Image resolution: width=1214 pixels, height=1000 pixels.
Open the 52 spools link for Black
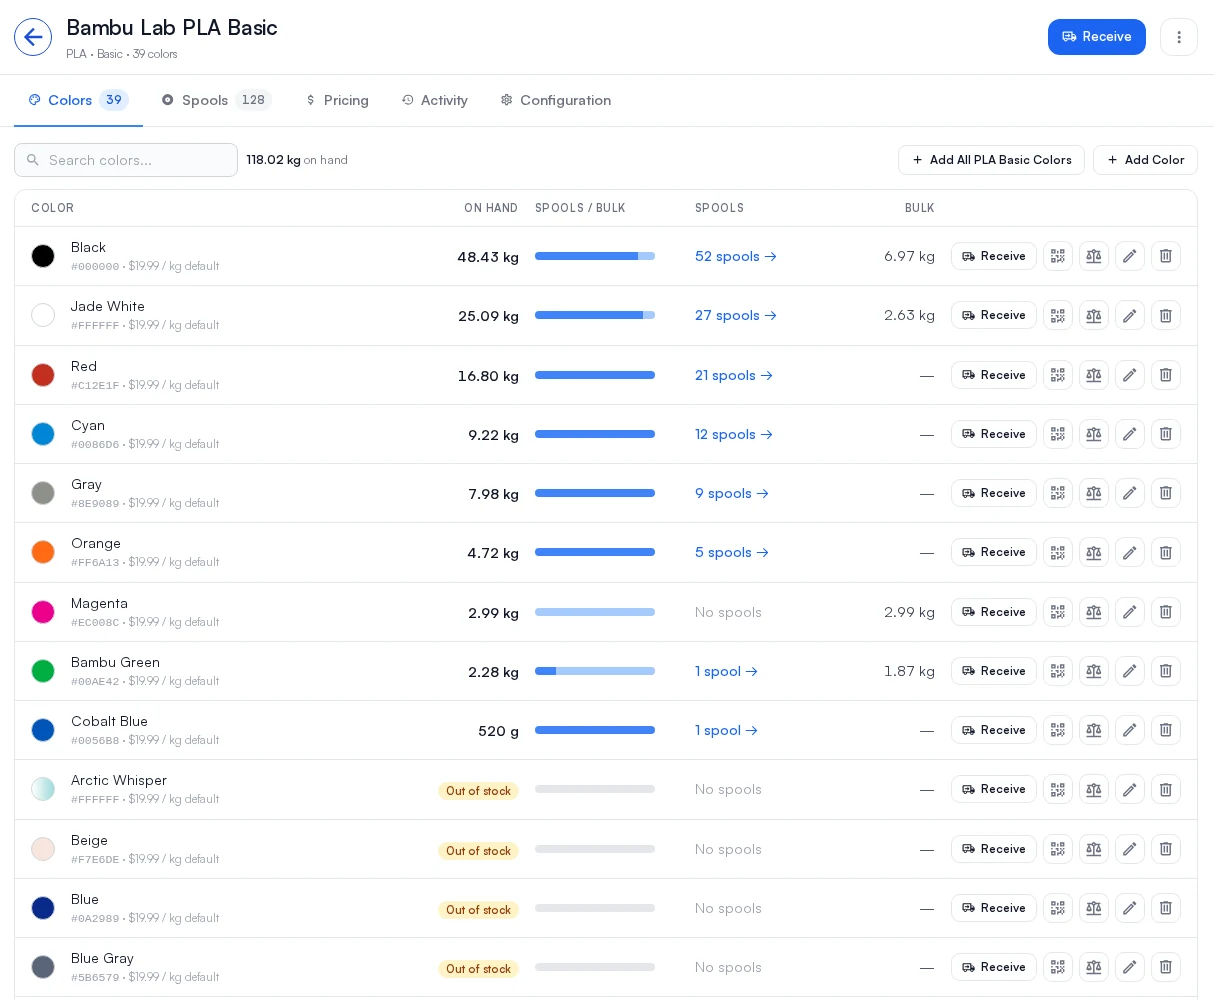coord(736,256)
